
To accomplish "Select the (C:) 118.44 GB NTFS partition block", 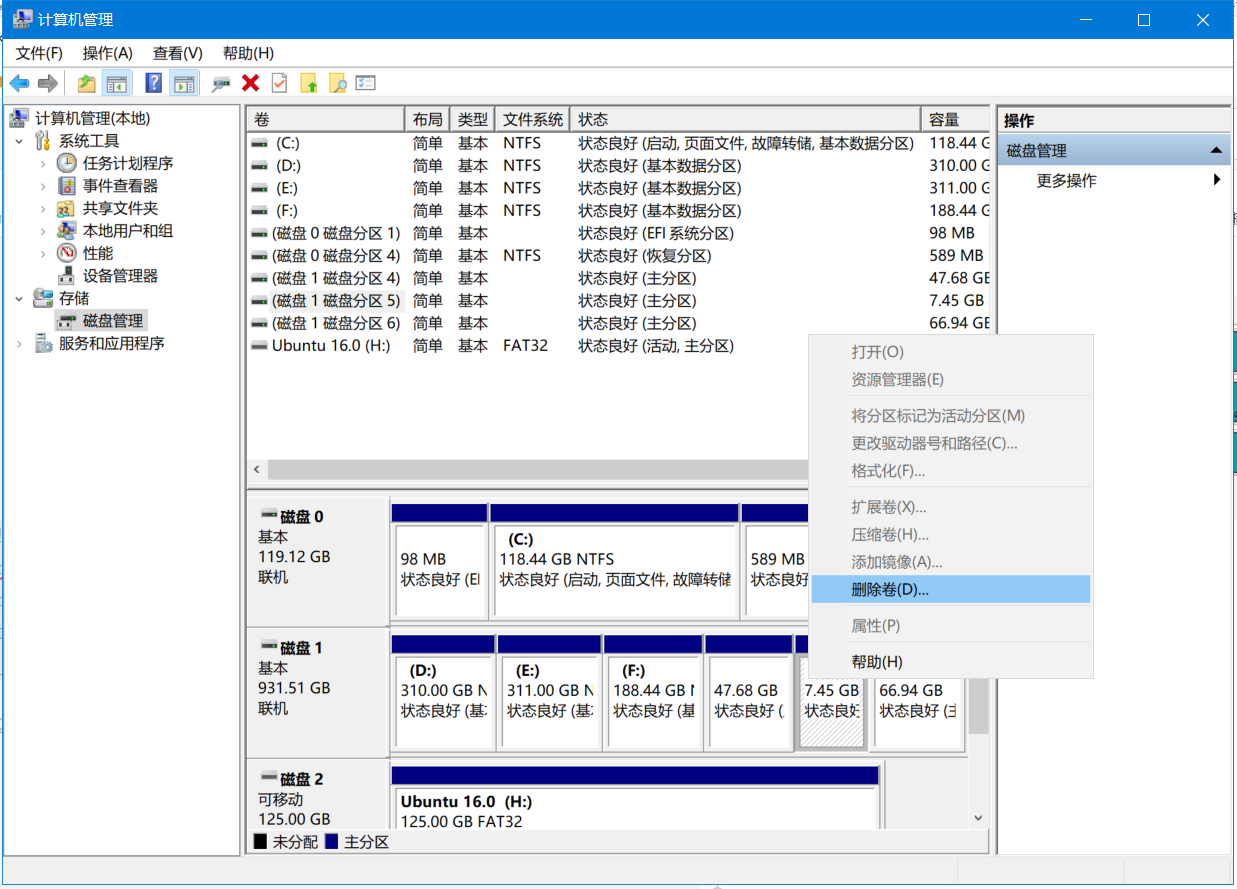I will coord(614,560).
